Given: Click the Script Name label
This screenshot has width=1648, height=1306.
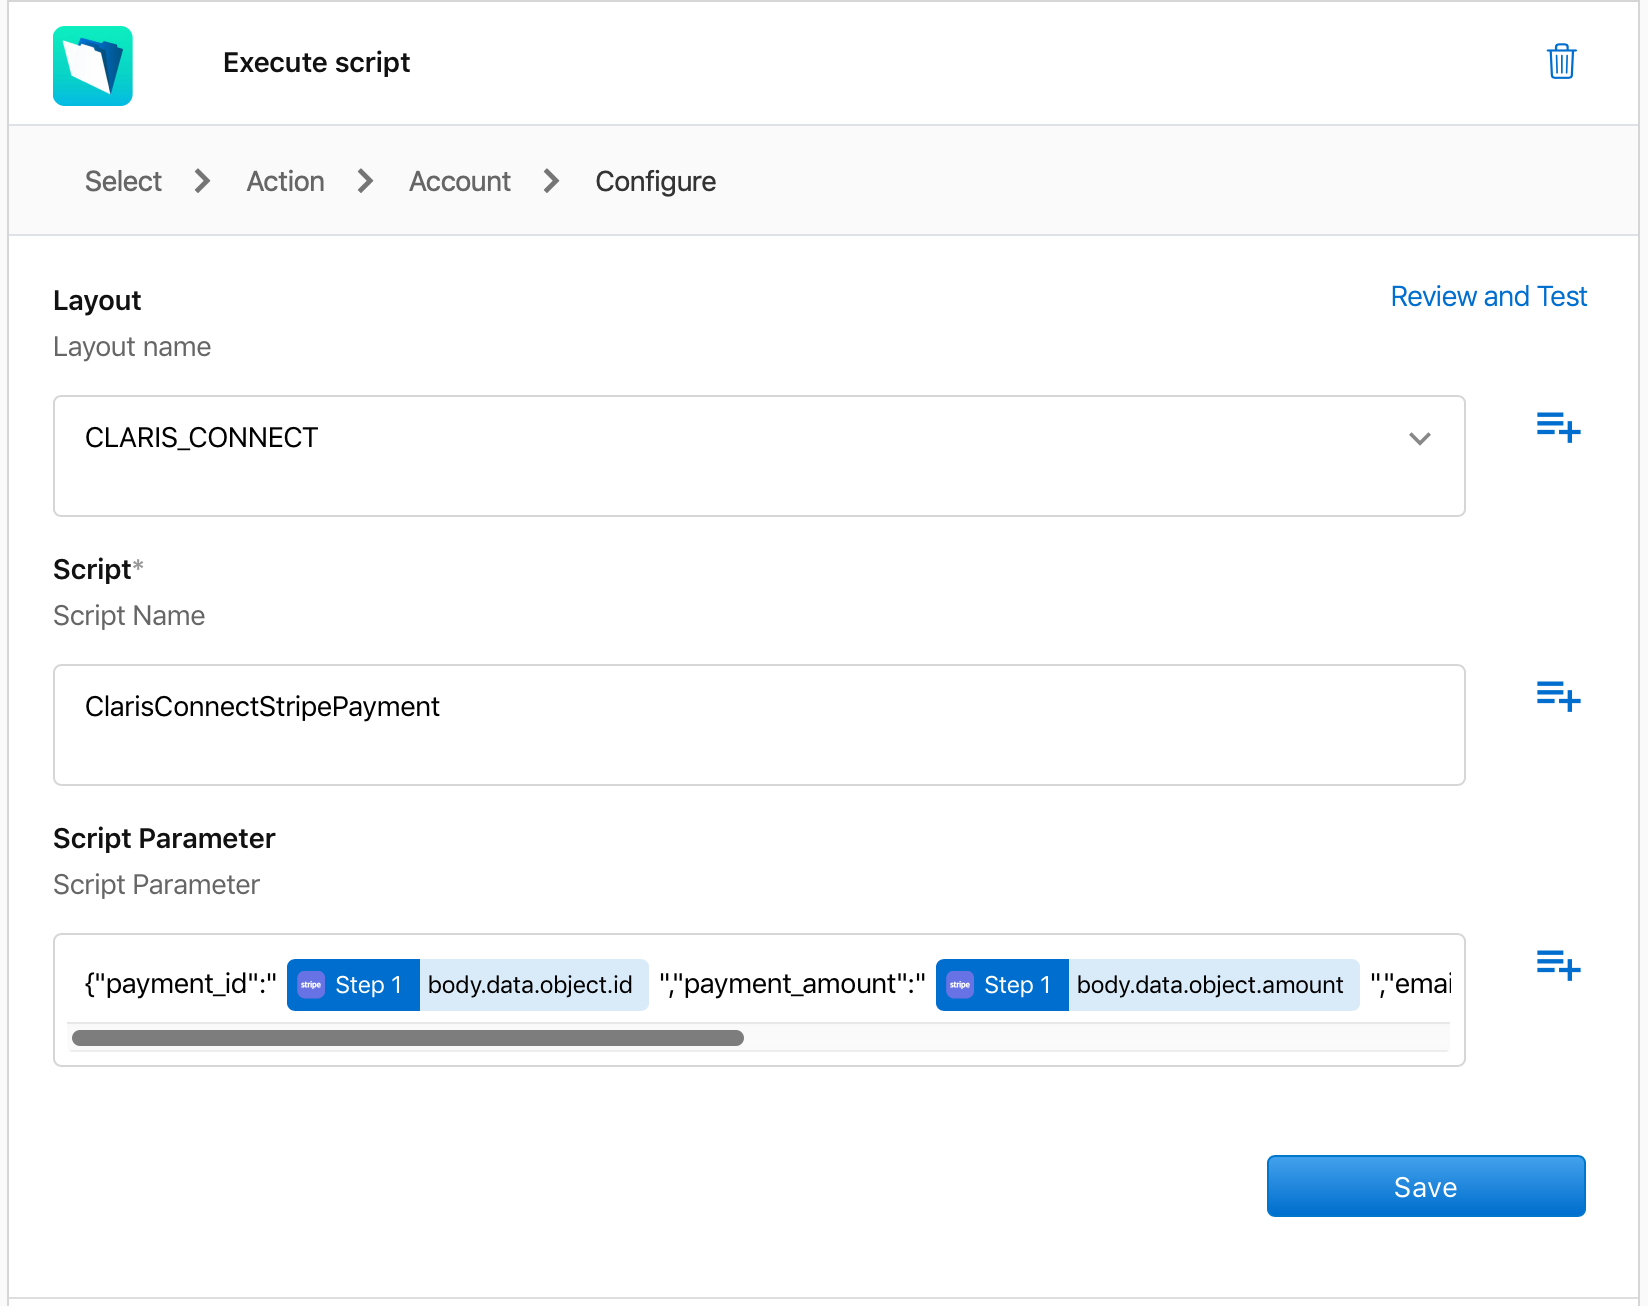Looking at the screenshot, I should [129, 616].
